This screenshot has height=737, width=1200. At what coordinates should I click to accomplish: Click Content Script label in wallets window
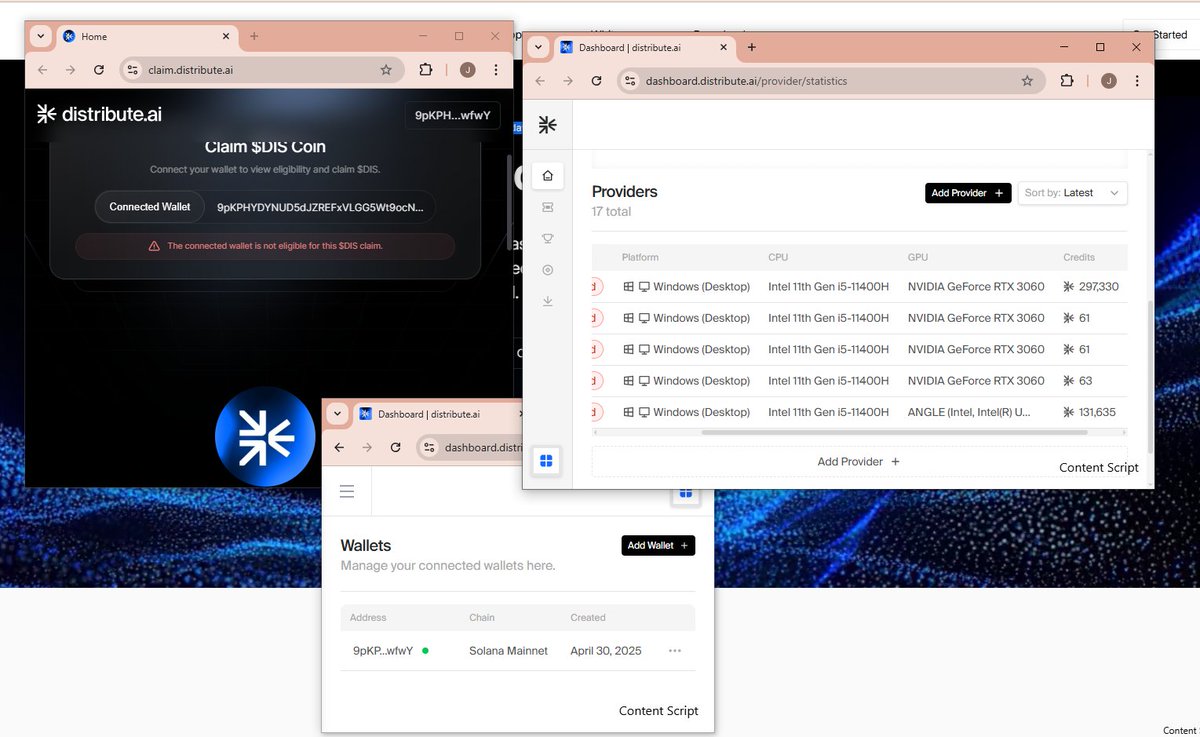[x=659, y=711]
